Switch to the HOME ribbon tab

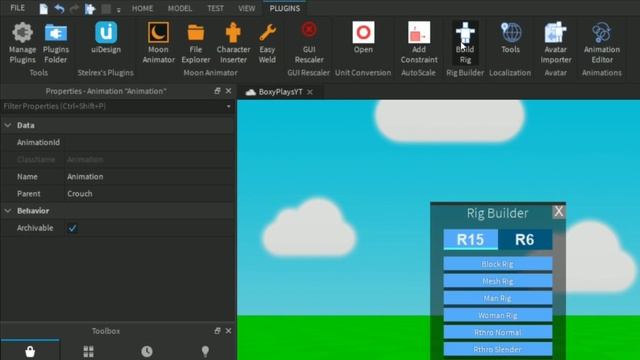[142, 8]
